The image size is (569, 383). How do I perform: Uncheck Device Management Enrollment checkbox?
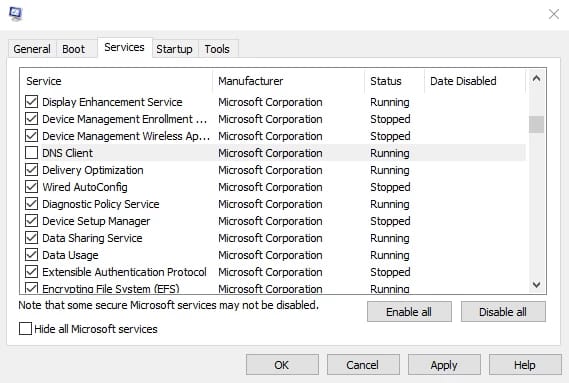tap(32, 119)
